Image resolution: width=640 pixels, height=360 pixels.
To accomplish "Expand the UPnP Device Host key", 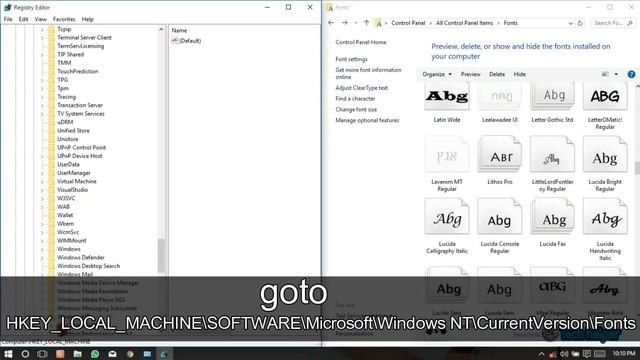I will [42, 156].
